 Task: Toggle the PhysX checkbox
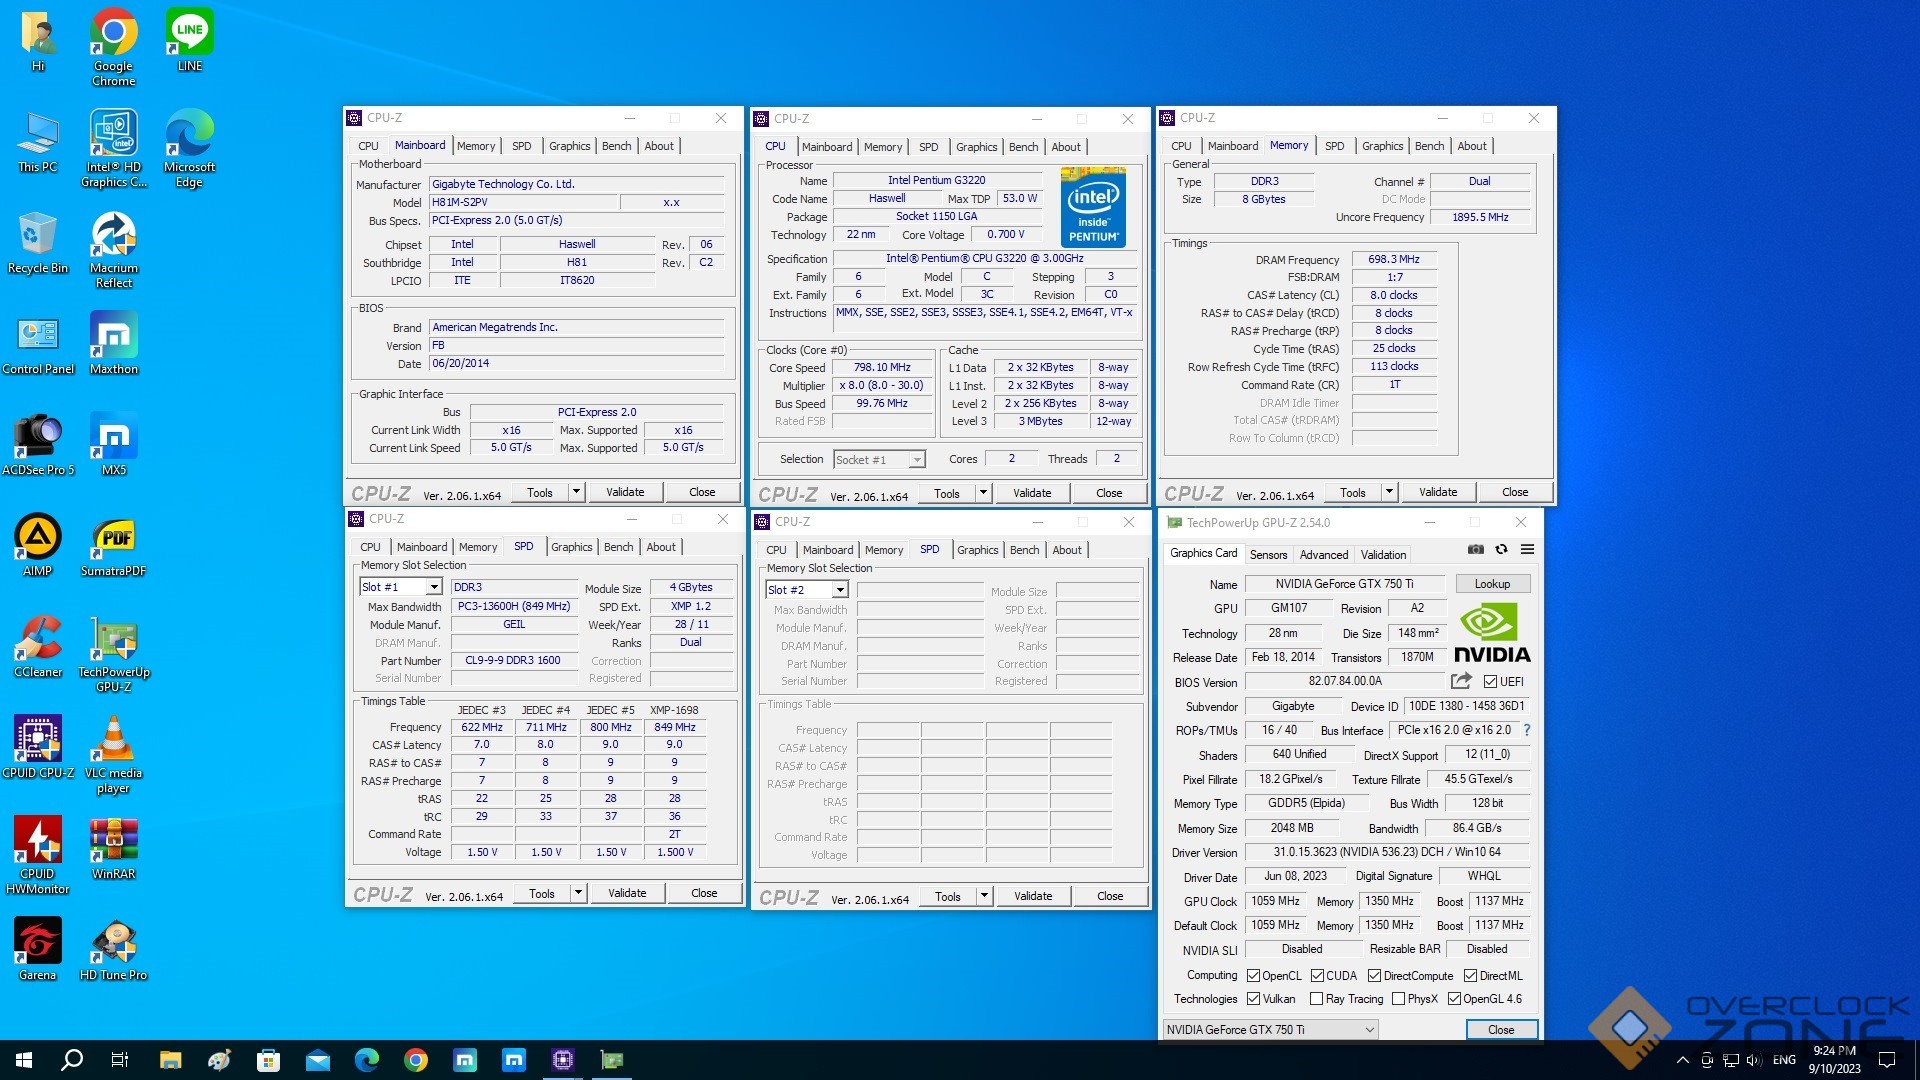tap(1398, 999)
